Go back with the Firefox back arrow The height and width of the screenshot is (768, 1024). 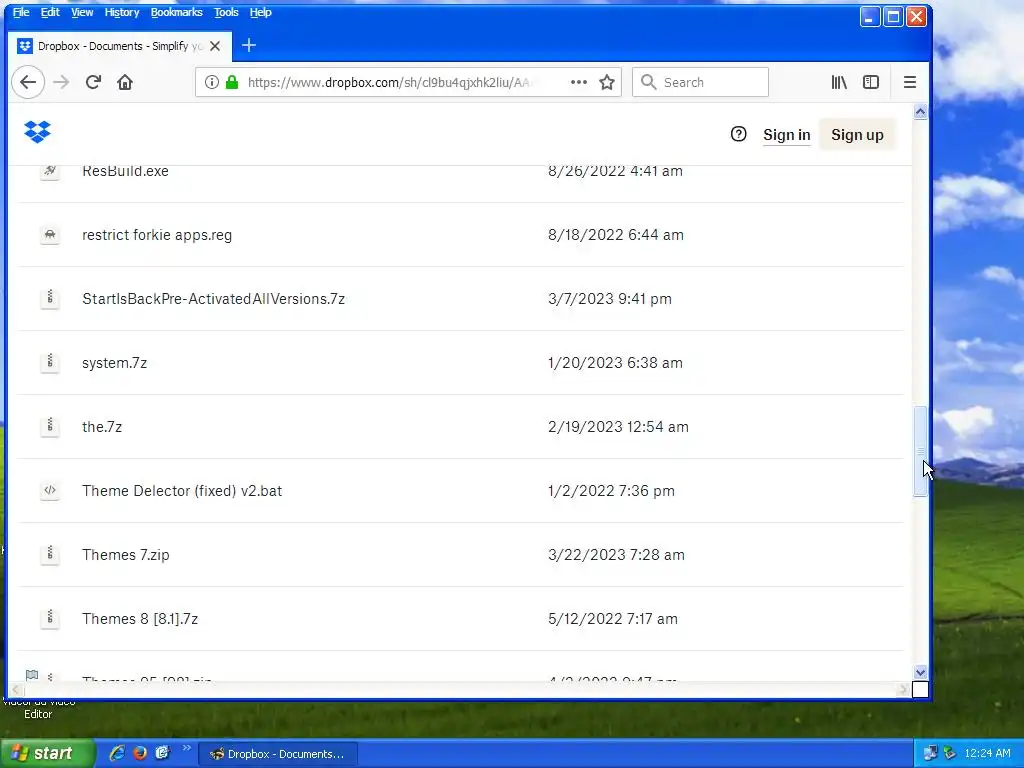tap(28, 82)
